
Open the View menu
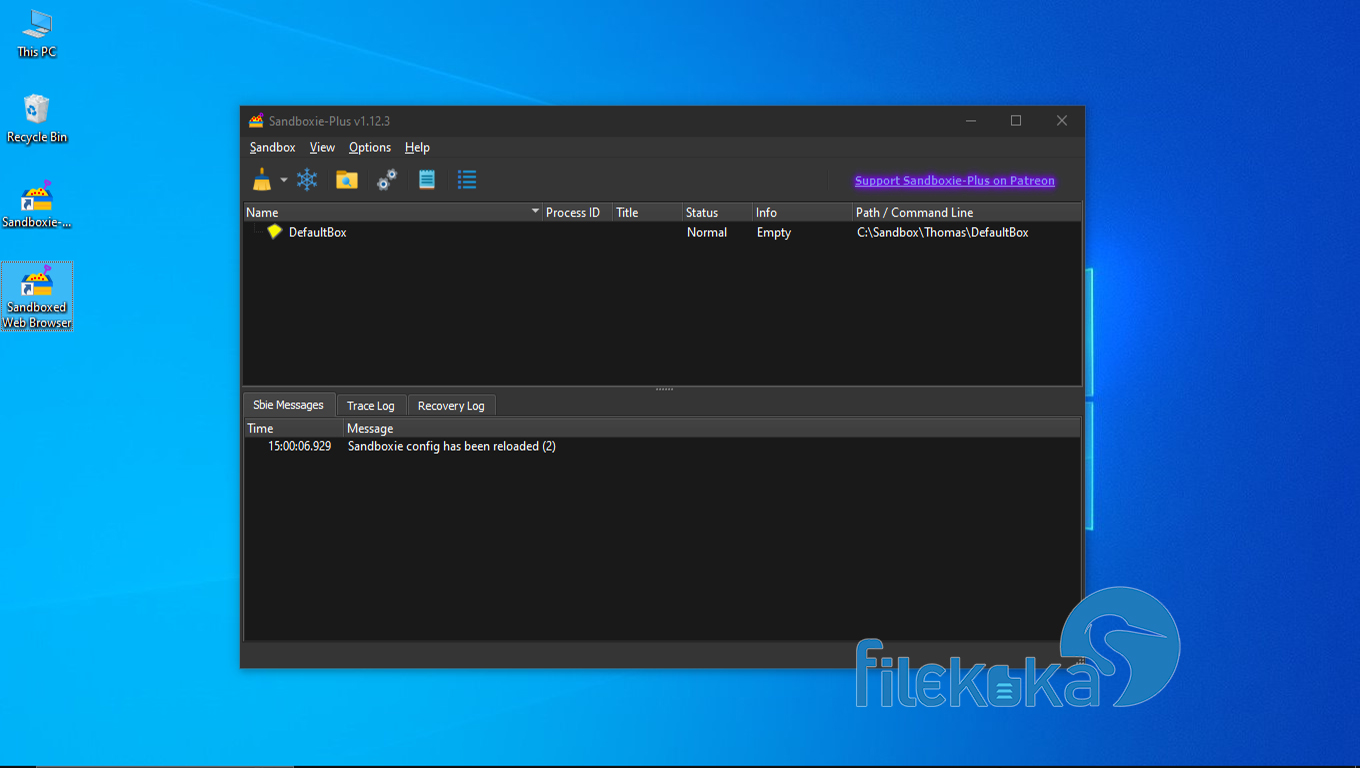click(322, 147)
